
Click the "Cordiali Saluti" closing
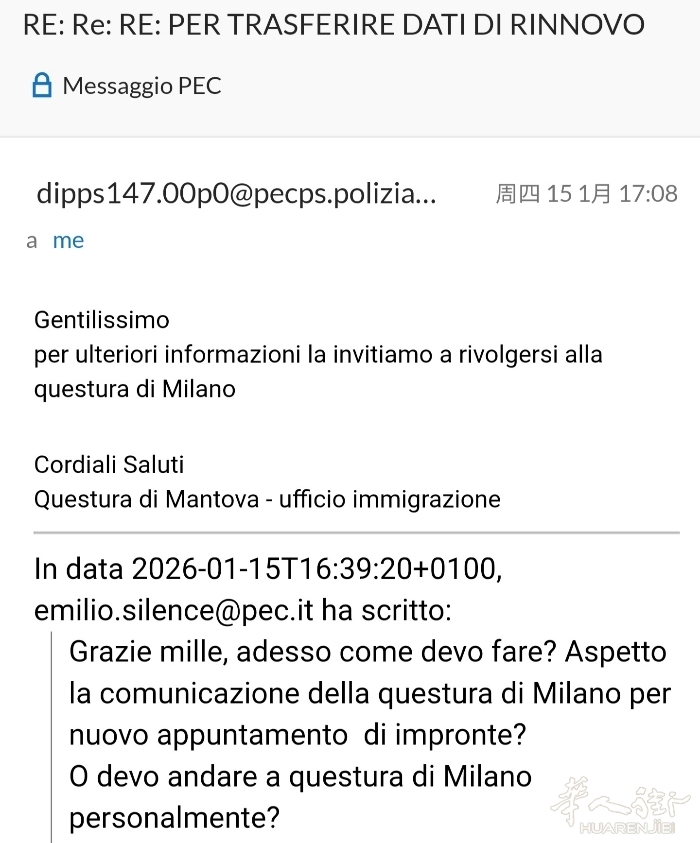click(109, 464)
